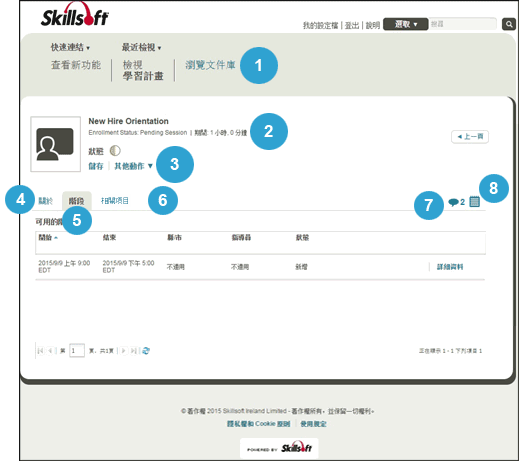This screenshot has height=461, width=519.
Task: Open the 其他動作 more actions dropdown
Action: click(133, 166)
